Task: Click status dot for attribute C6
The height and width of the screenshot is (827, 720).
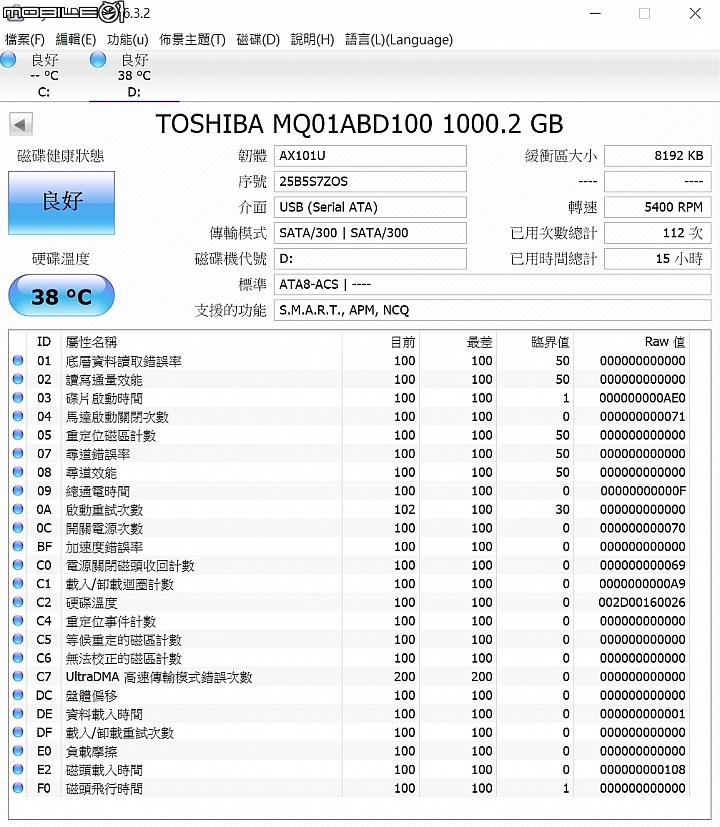Action: tap(18, 658)
